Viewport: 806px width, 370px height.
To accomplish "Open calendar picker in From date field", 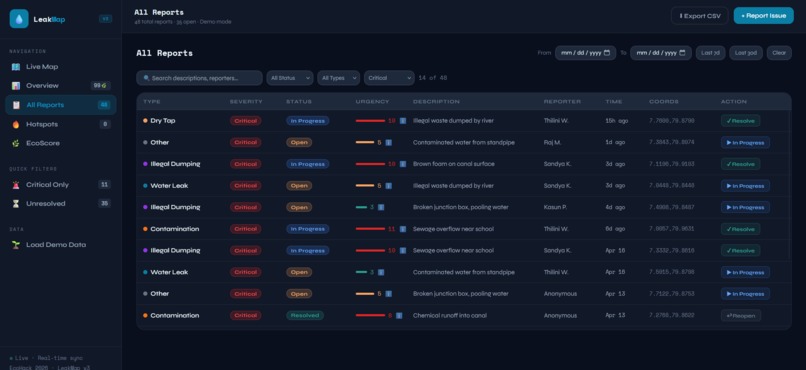I will (x=607, y=53).
